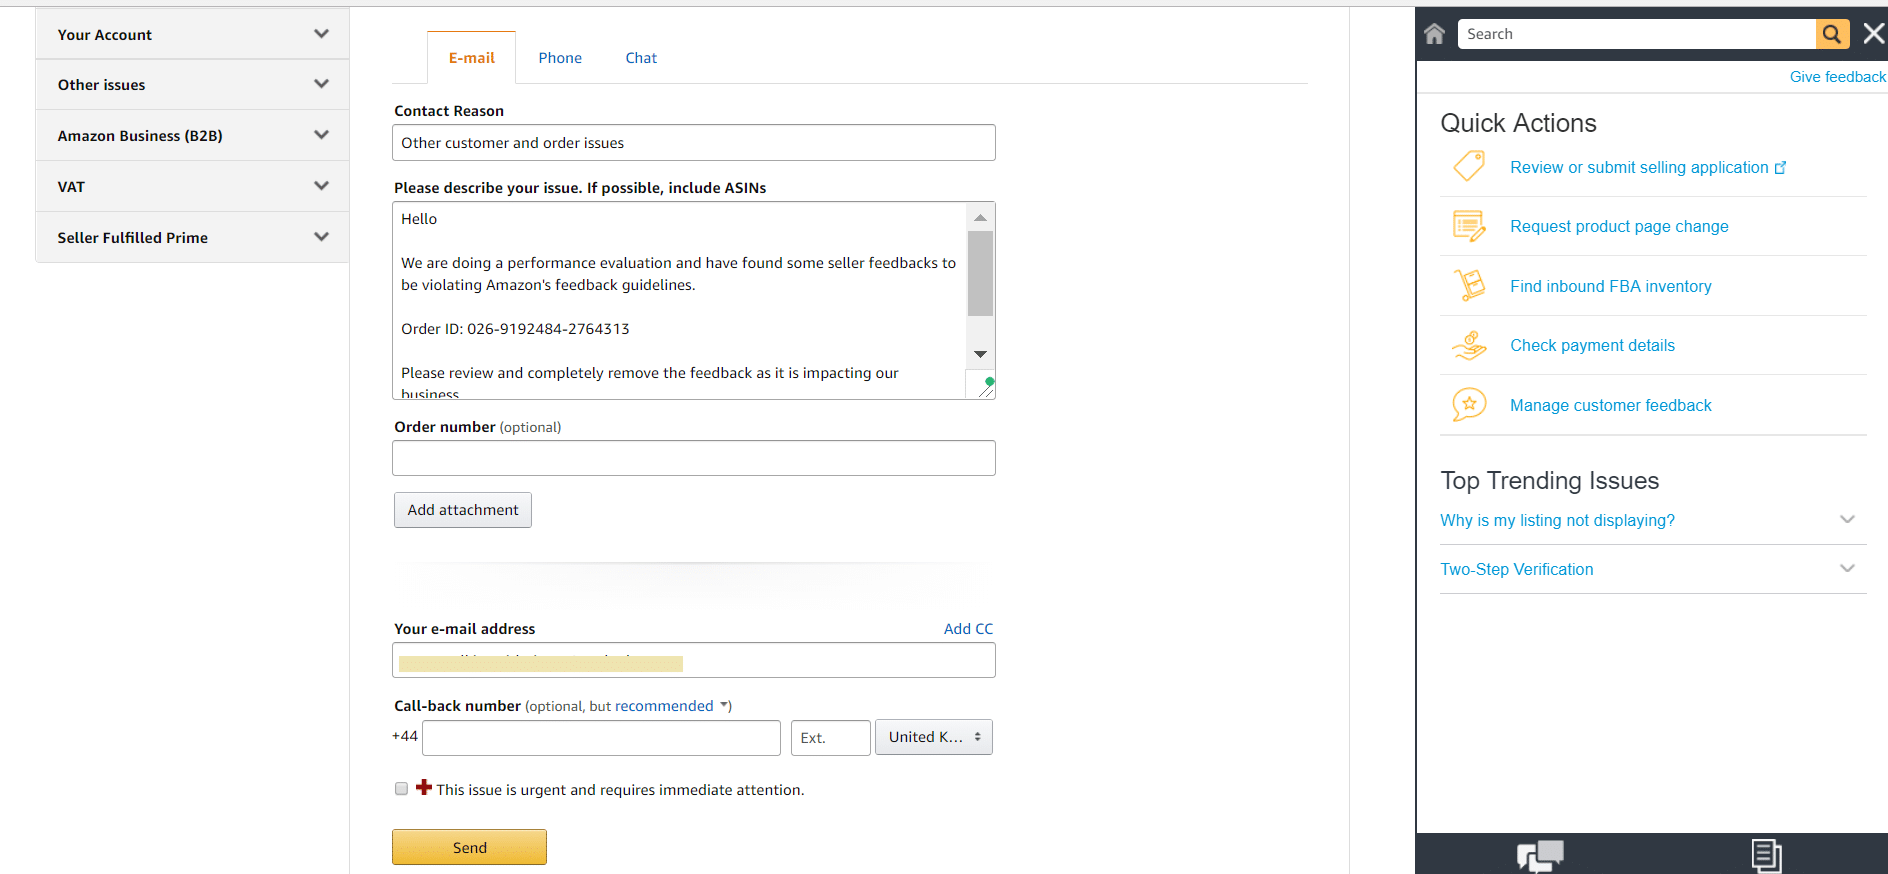This screenshot has width=1888, height=874.
Task: Open the chat bubbles icon at bottom
Action: [x=1539, y=855]
